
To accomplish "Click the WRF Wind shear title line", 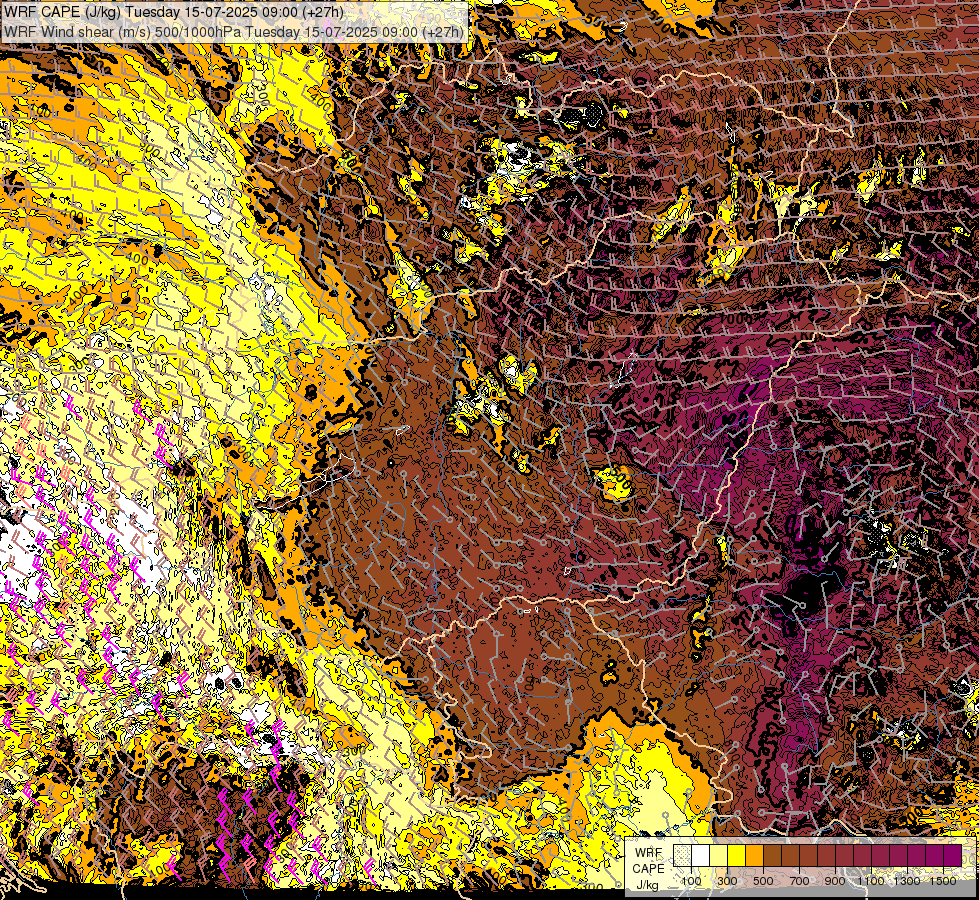I will (x=234, y=32).
